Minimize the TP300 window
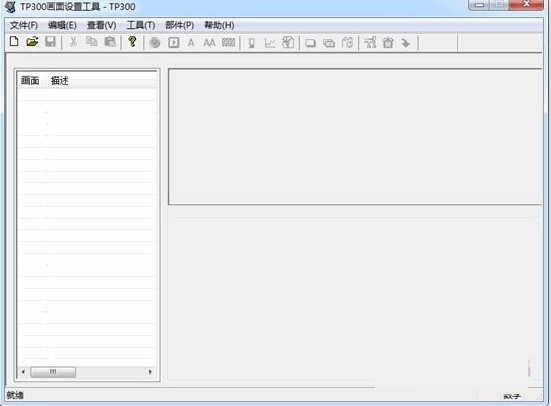 tap(479, 5)
